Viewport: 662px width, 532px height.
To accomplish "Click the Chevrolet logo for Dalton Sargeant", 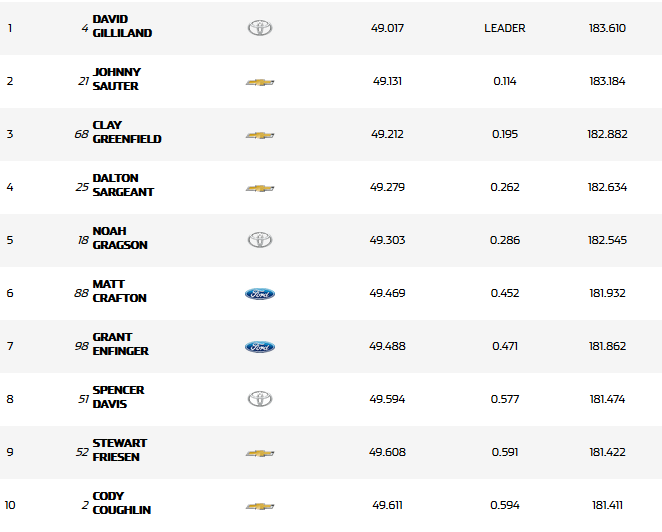I will 260,188.
